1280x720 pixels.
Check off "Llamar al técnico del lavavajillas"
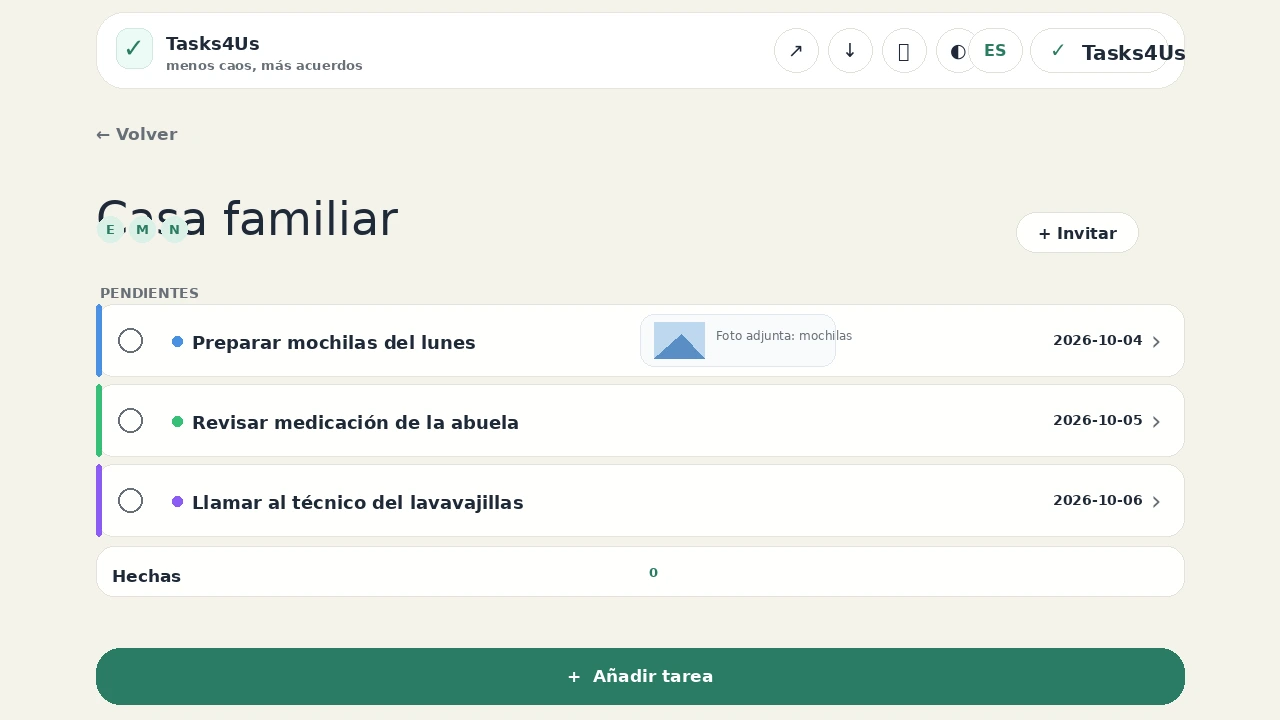130,501
